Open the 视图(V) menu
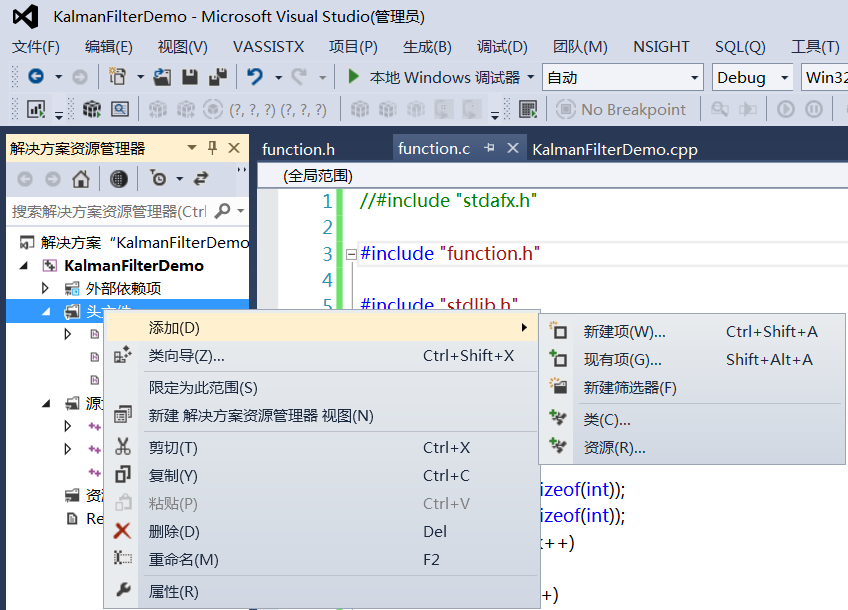 point(182,47)
